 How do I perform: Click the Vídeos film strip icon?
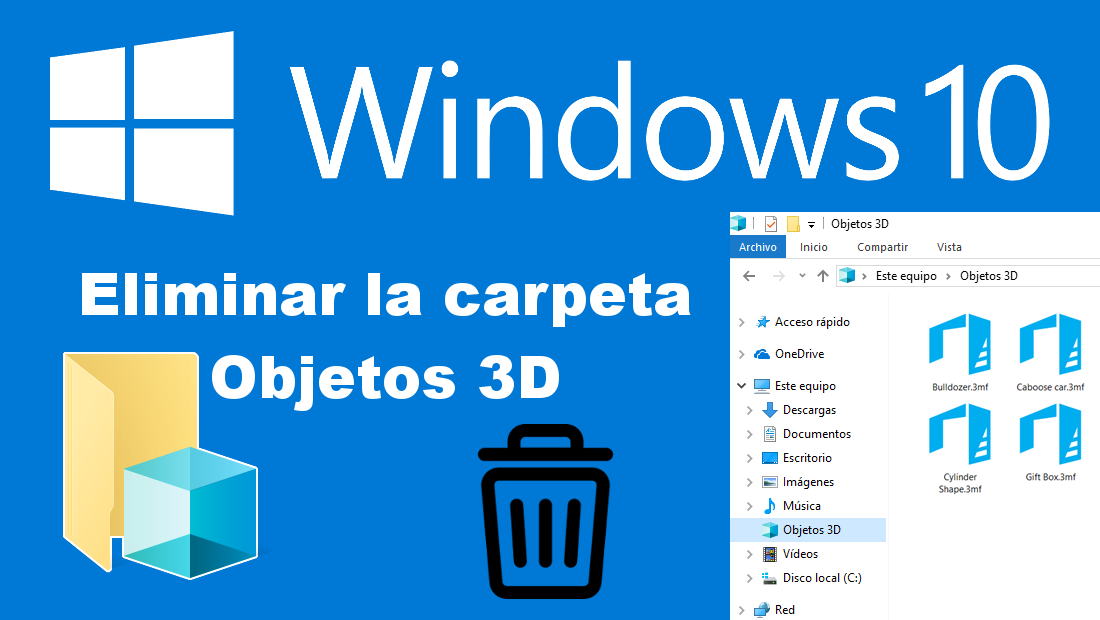pyautogui.click(x=770, y=554)
